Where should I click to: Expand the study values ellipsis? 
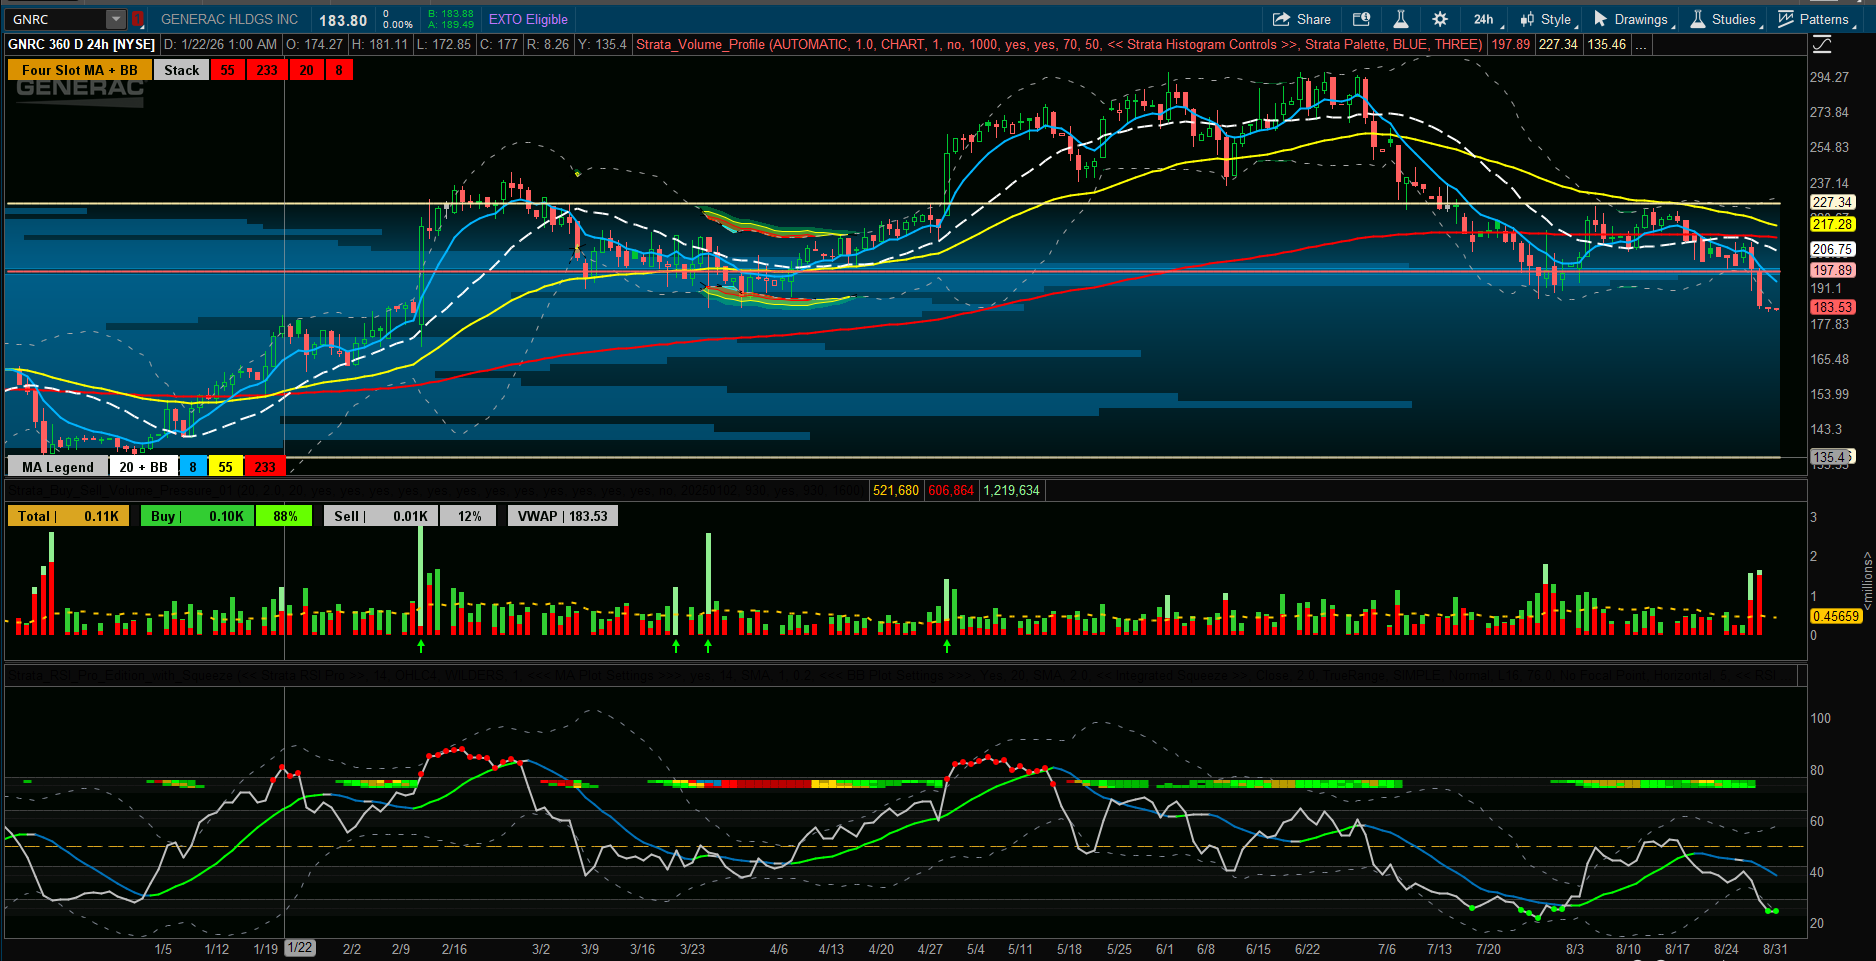(x=1641, y=44)
